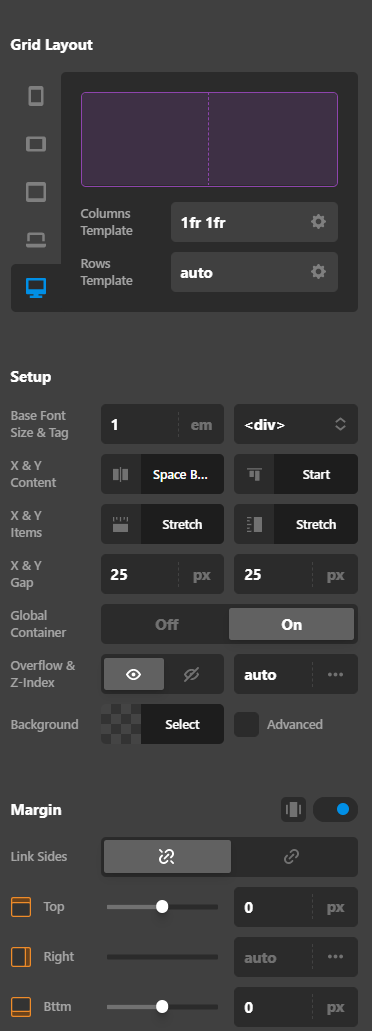The height and width of the screenshot is (1031, 372).
Task: Click the Margin box model icon
Action: click(293, 809)
